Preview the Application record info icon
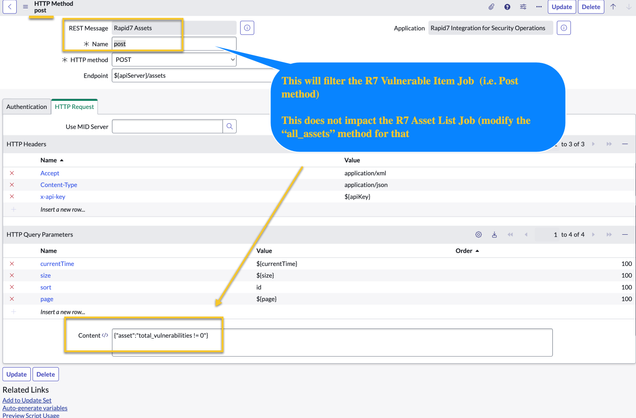Screen dimensions: 636x418 click(x=564, y=28)
